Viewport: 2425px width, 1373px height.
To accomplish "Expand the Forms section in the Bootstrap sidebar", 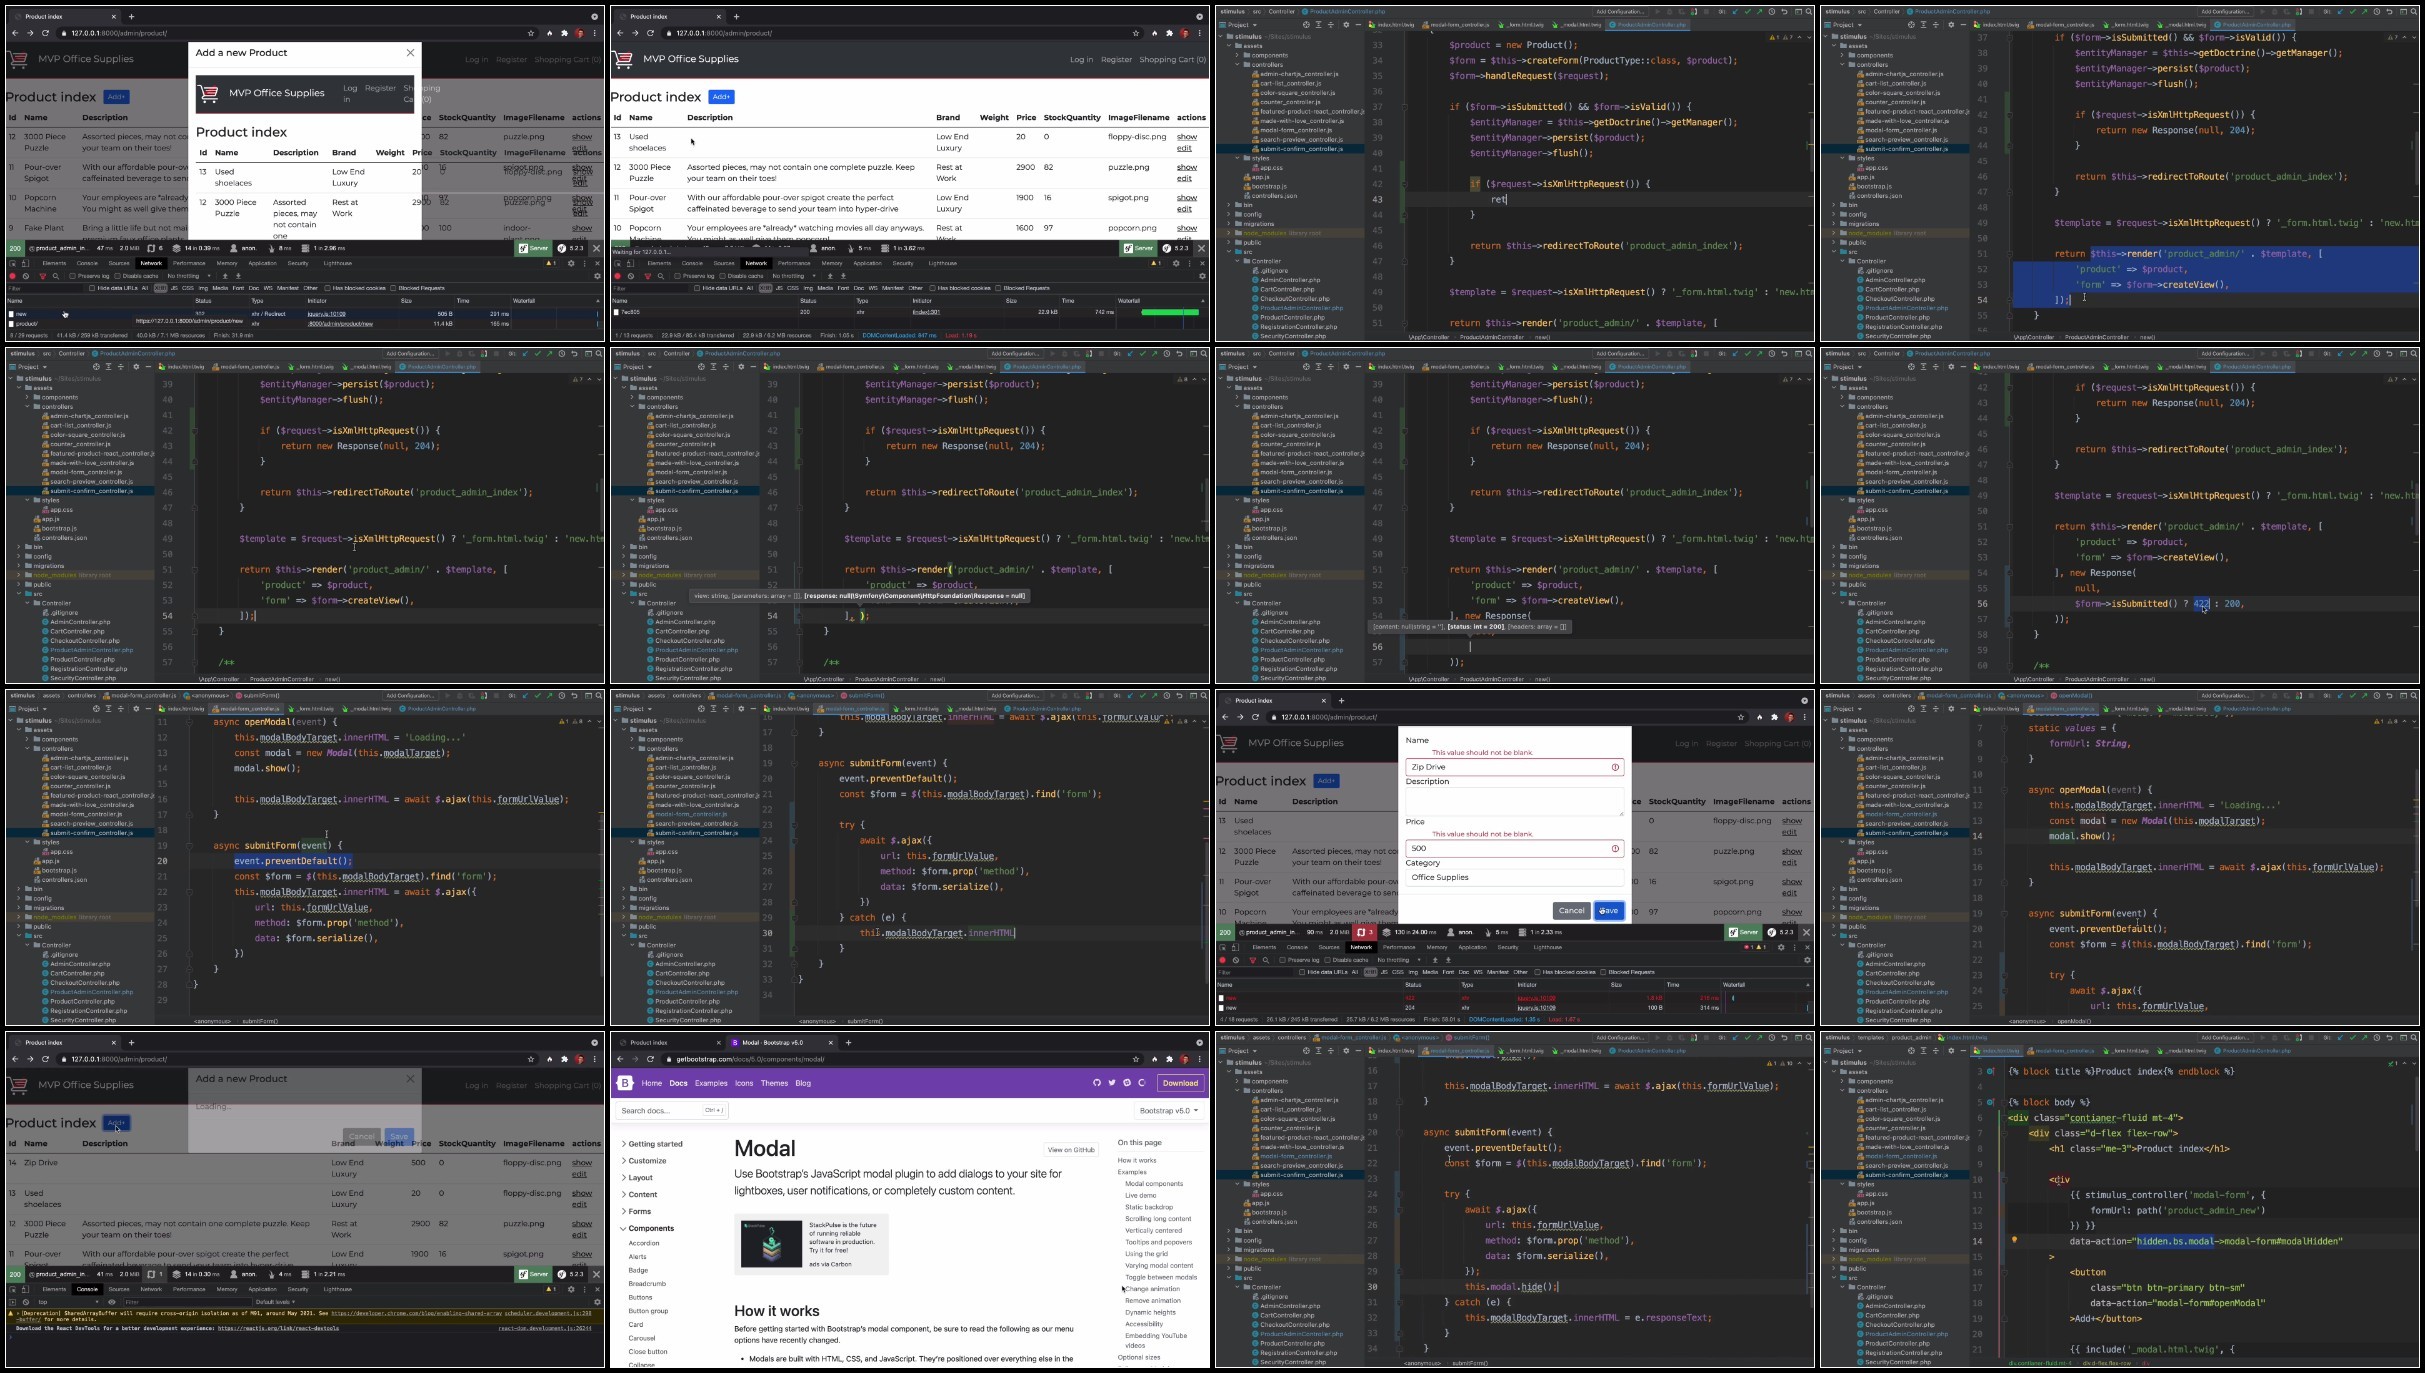I will (x=636, y=1212).
